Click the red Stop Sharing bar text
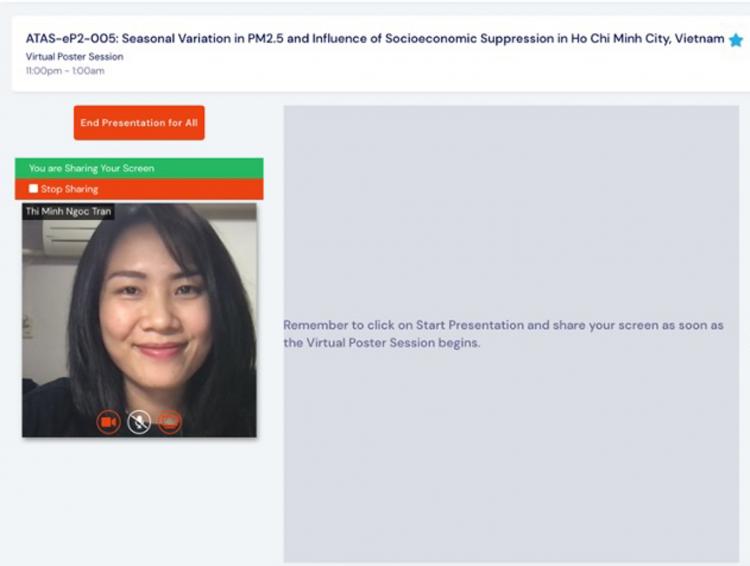Viewport: 750px width, 566px height. (x=69, y=189)
